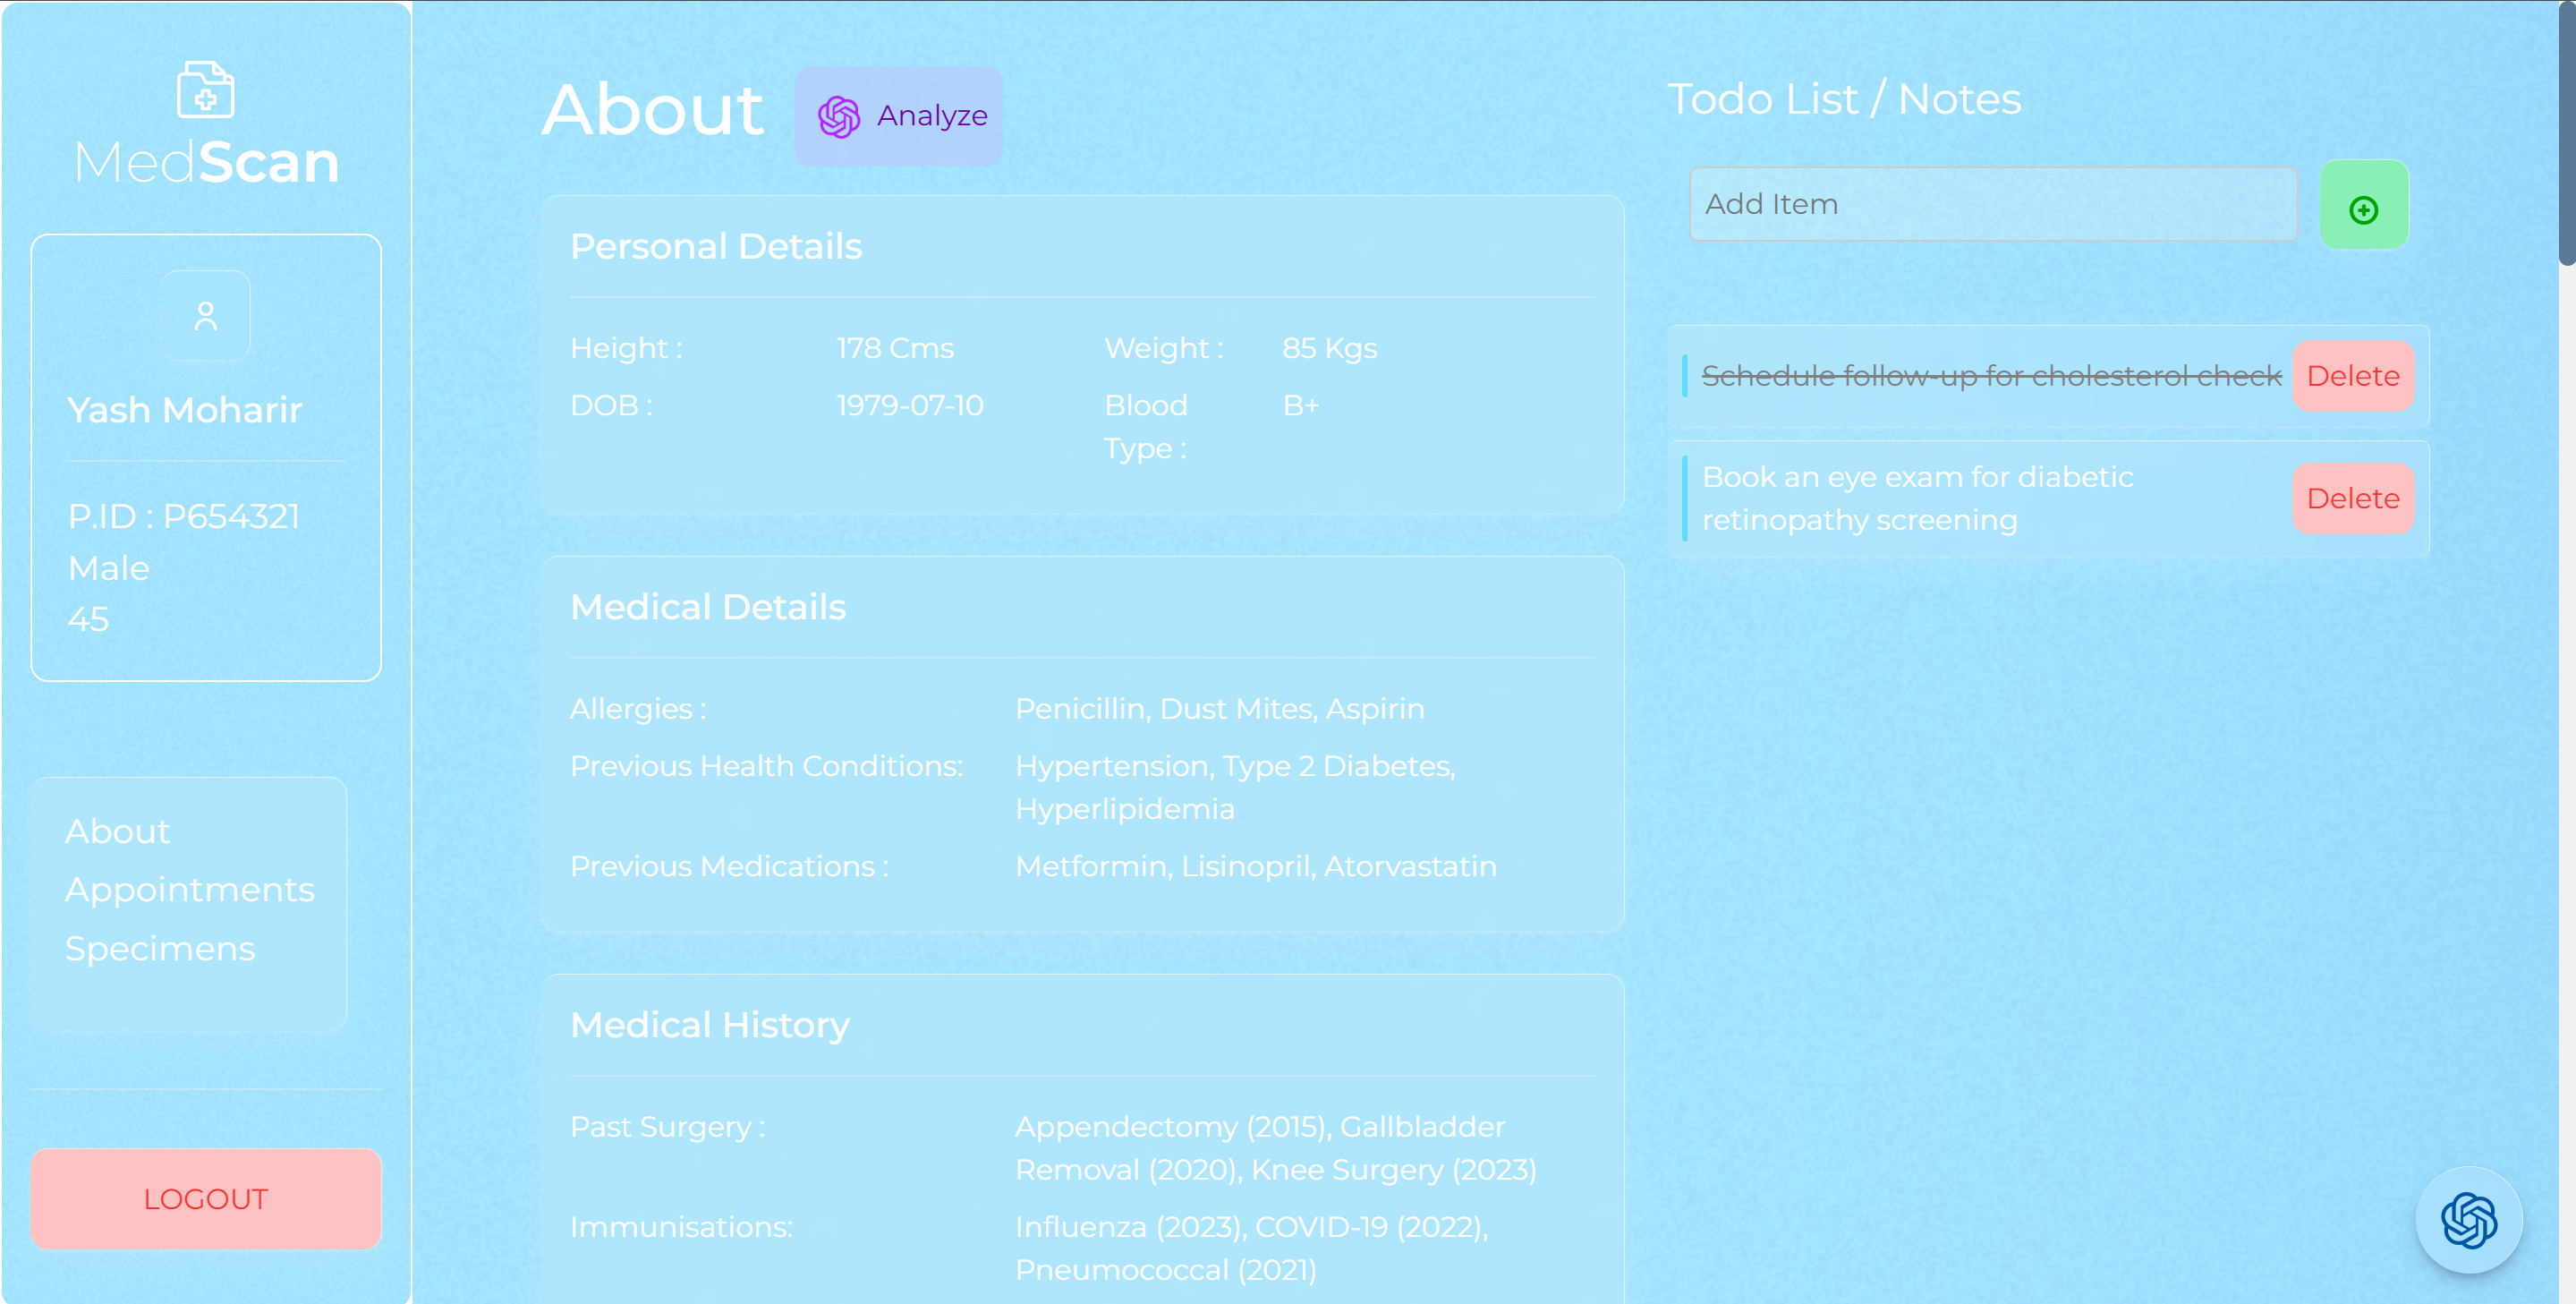Image resolution: width=2576 pixels, height=1304 pixels.
Task: Click the MedScan brand title text
Action: 206,162
